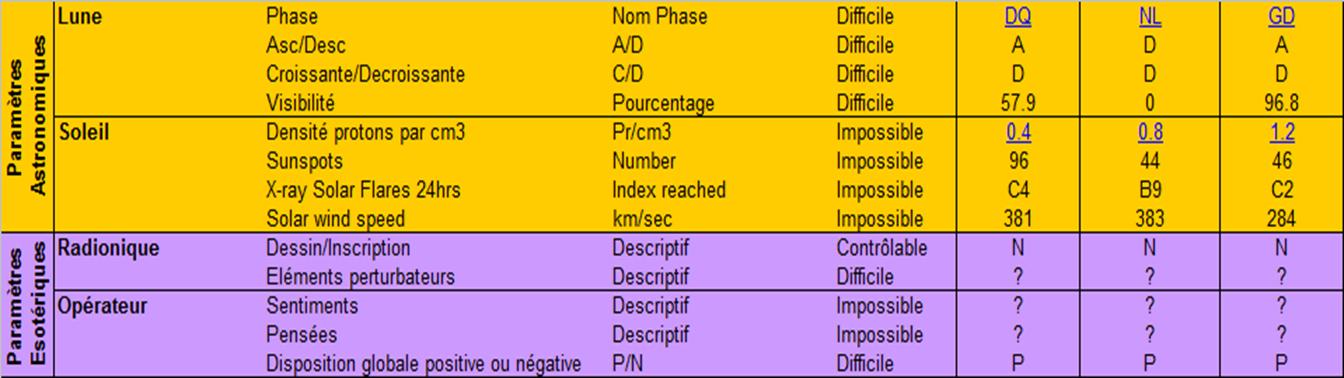This screenshot has width=1344, height=378.
Task: Open the DQ moon phase link
Action: point(1019,17)
